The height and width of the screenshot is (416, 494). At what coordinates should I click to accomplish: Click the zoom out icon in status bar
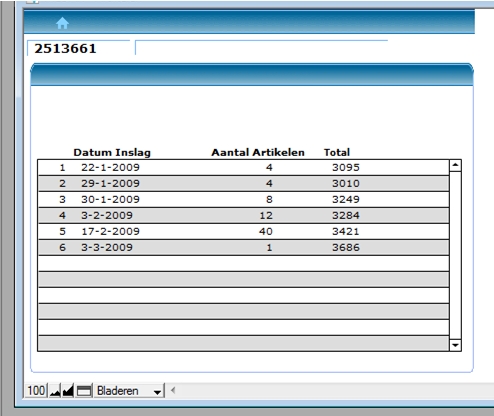click(x=55, y=391)
